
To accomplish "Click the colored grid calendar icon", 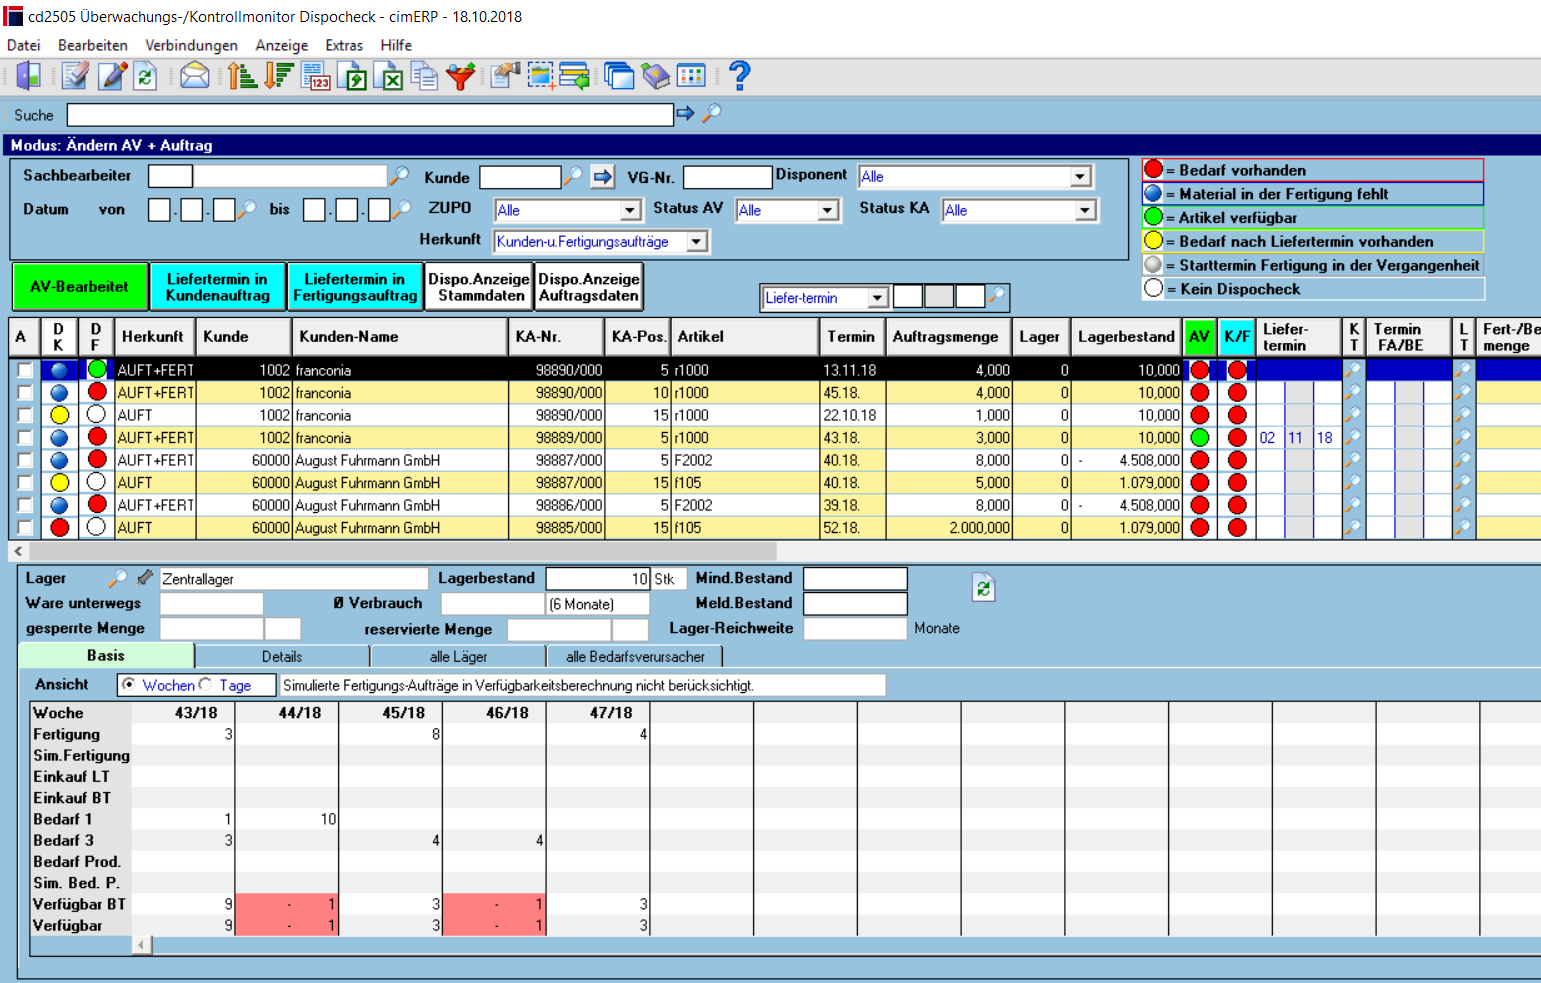I will (691, 76).
